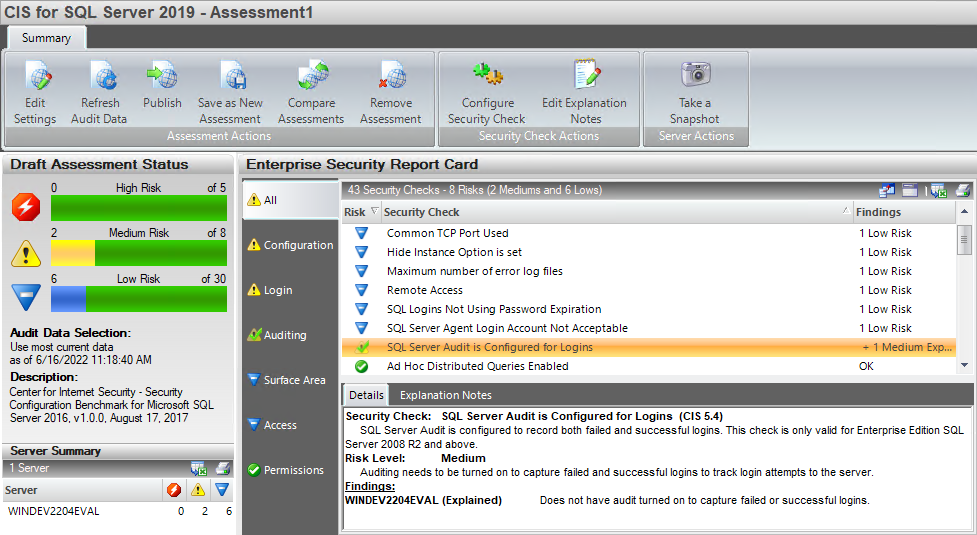Select the All category tab

(290, 200)
